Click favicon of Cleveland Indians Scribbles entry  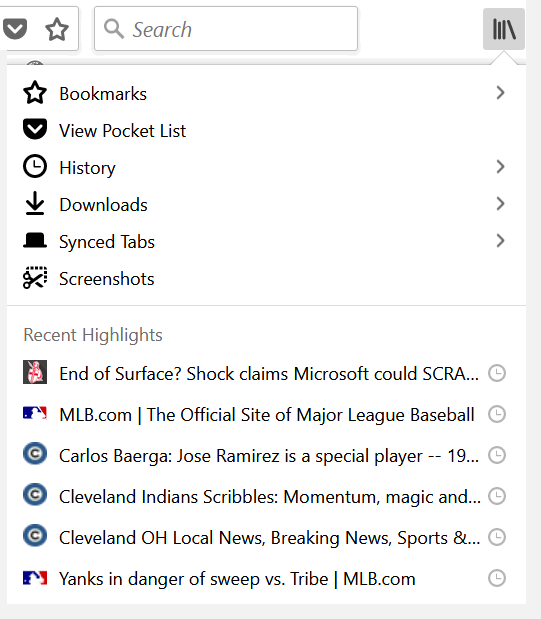click(x=35, y=495)
